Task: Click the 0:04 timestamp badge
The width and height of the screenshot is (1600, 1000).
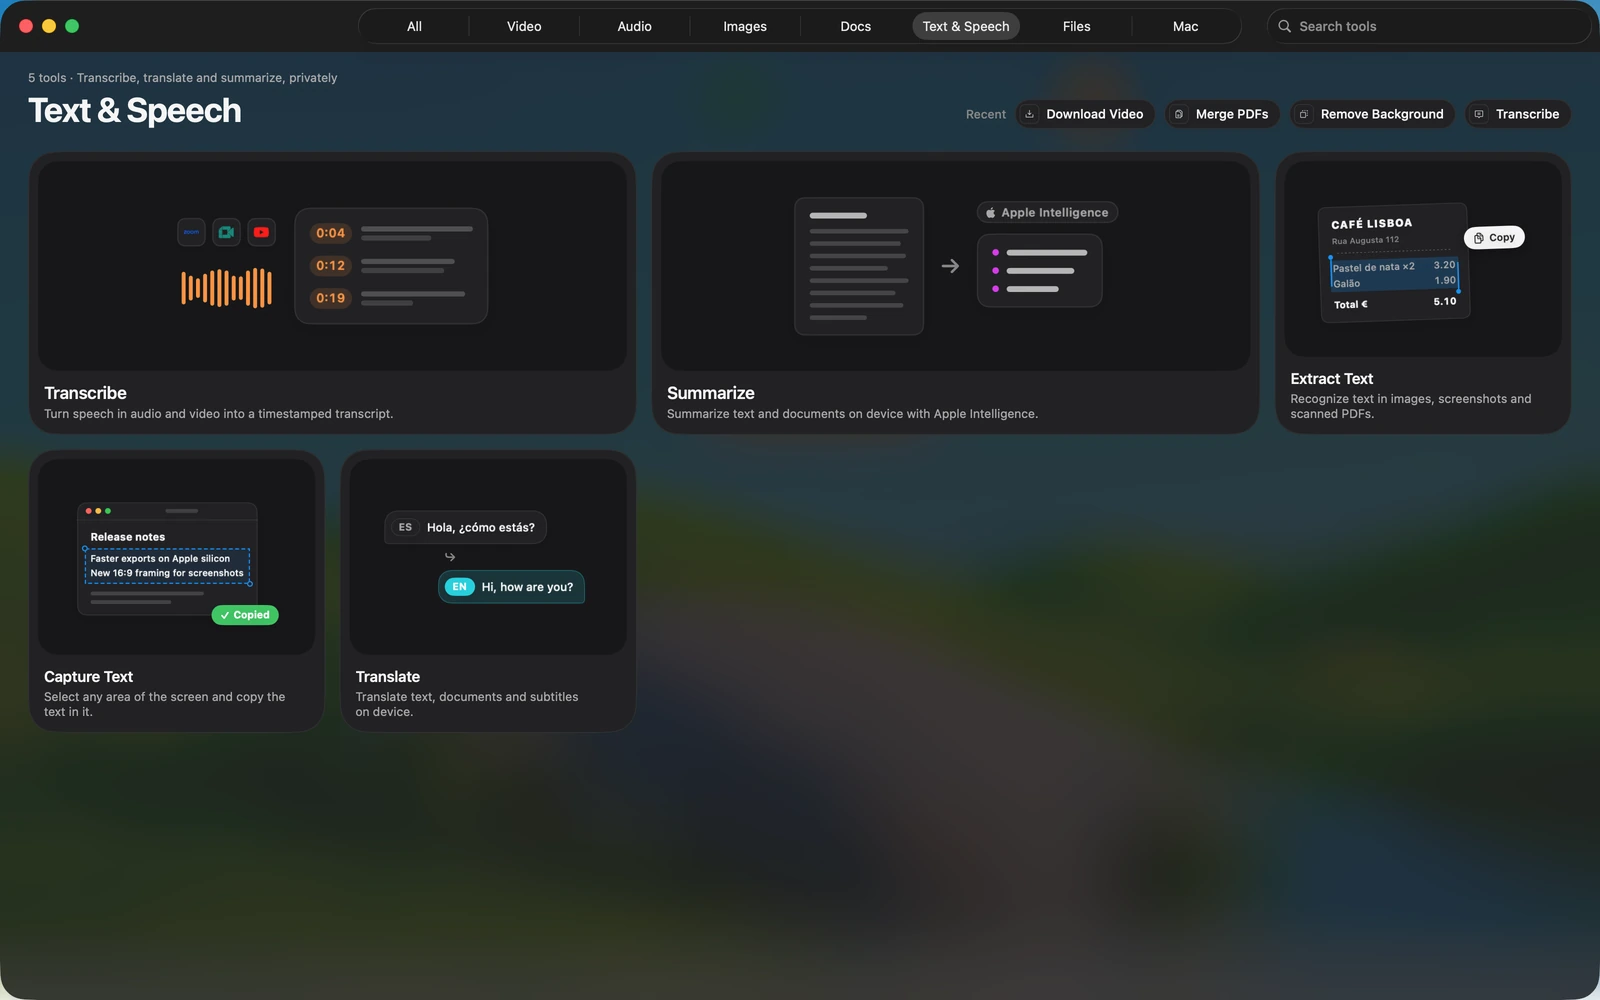Action: tap(330, 233)
